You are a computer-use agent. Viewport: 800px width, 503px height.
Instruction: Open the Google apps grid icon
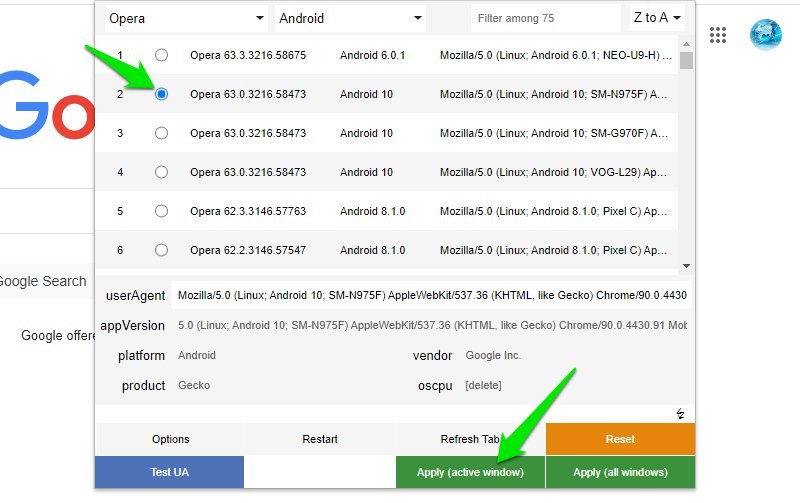pos(717,35)
